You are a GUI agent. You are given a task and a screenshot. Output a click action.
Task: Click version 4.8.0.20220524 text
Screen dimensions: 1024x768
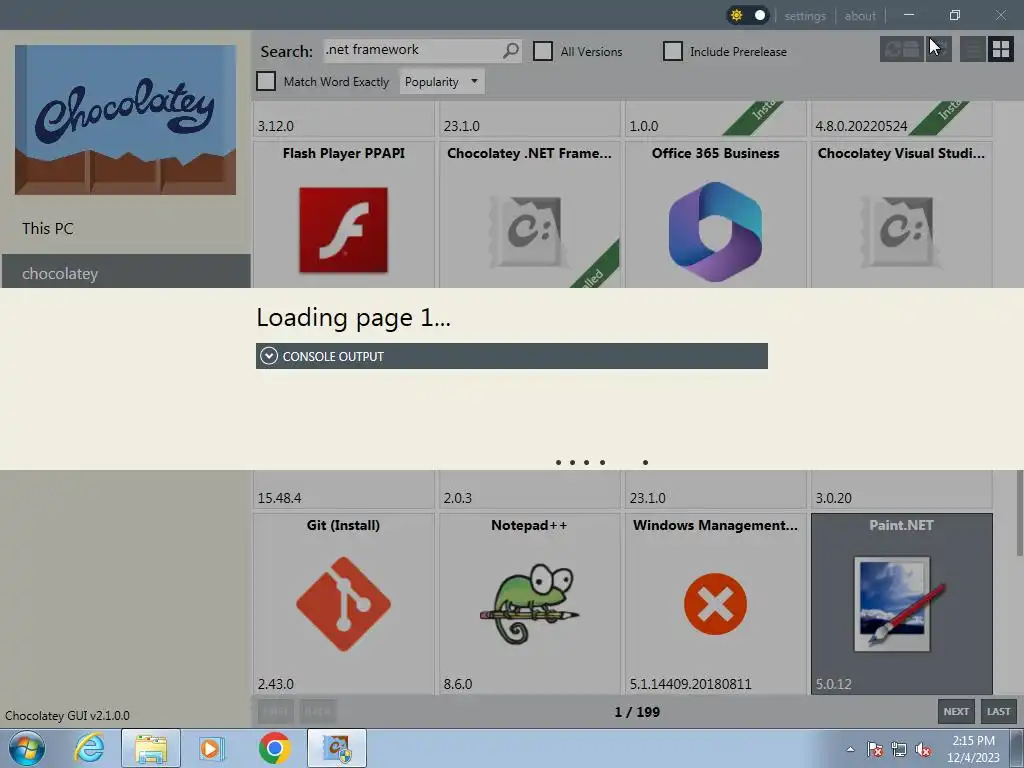pyautogui.click(x=861, y=126)
